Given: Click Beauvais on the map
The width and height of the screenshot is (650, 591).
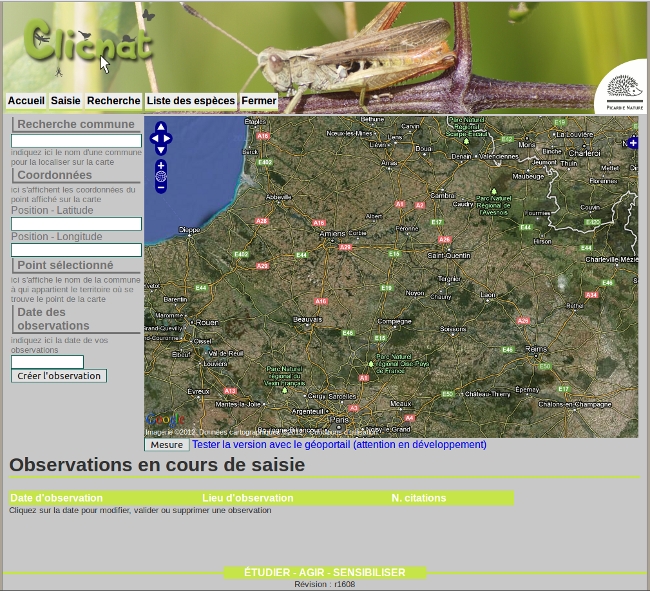Looking at the screenshot, I should [x=308, y=320].
